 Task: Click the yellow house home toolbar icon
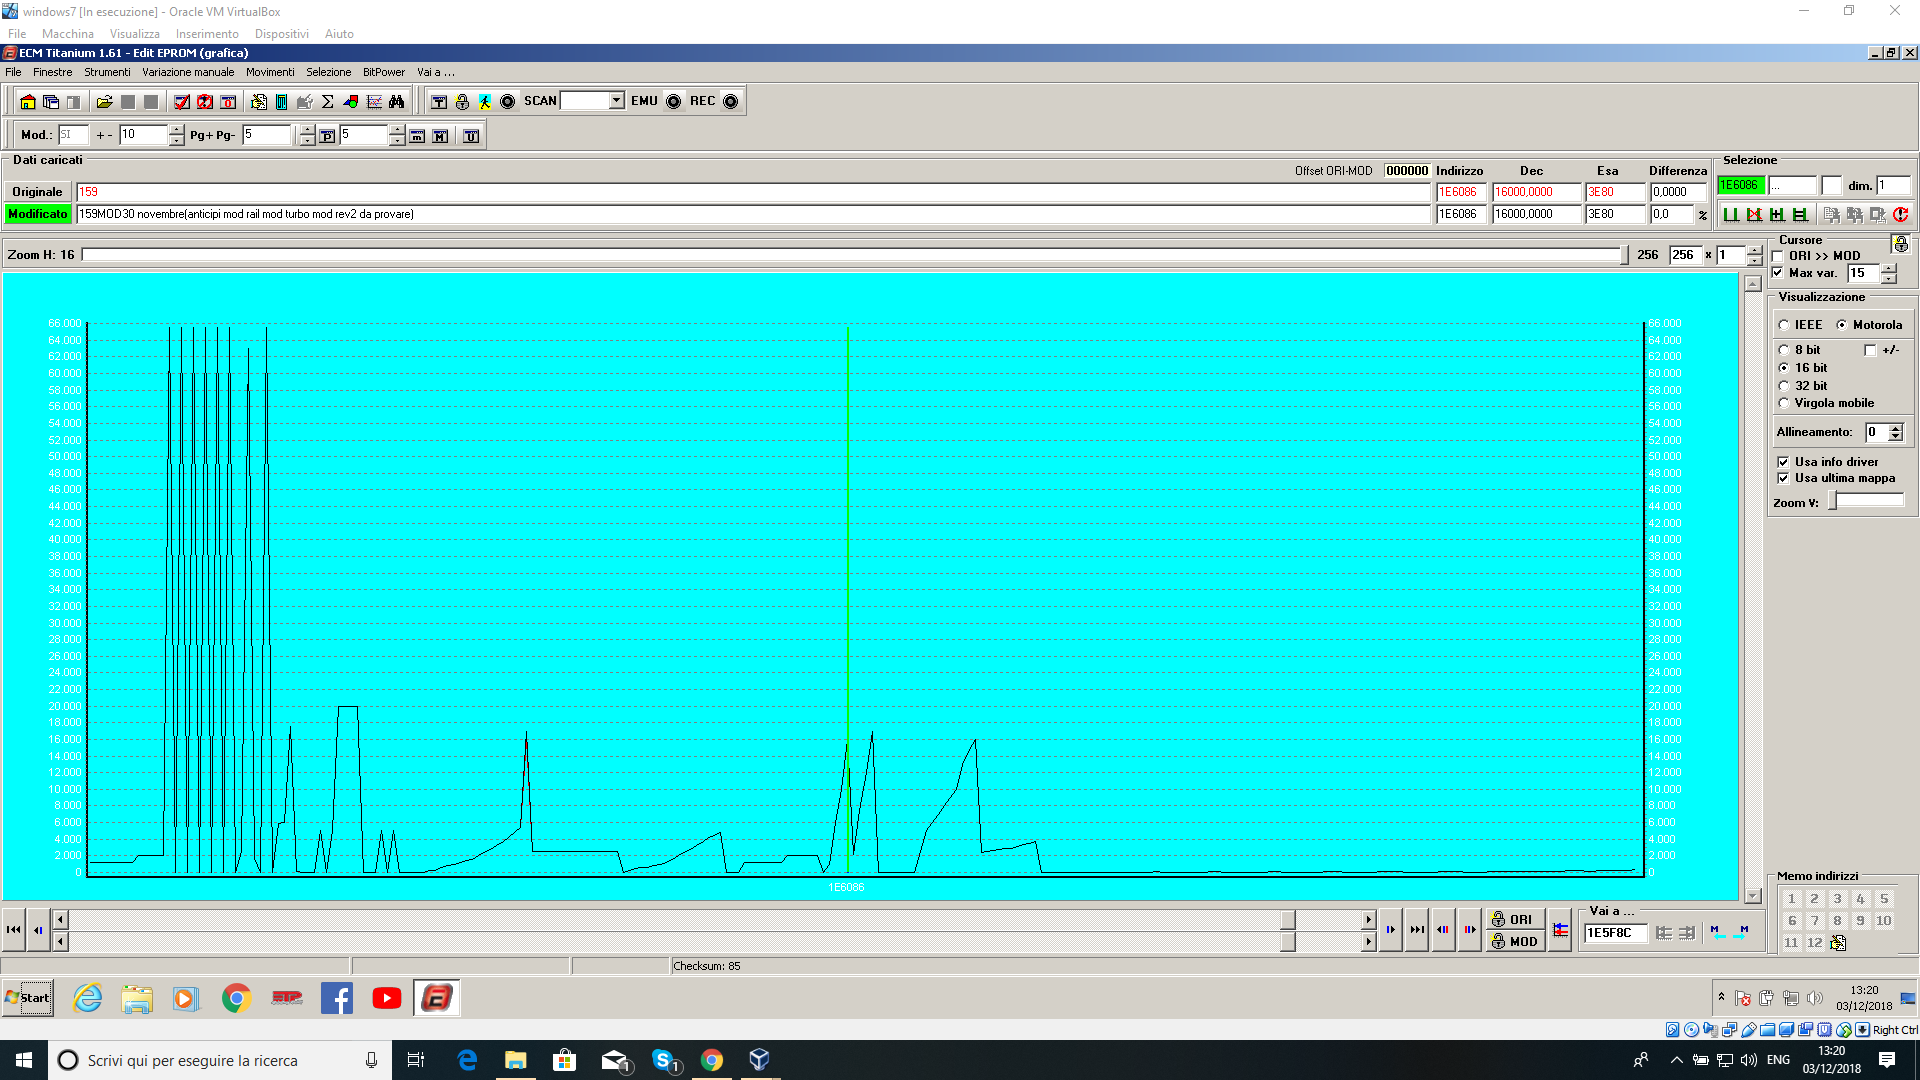(x=28, y=102)
